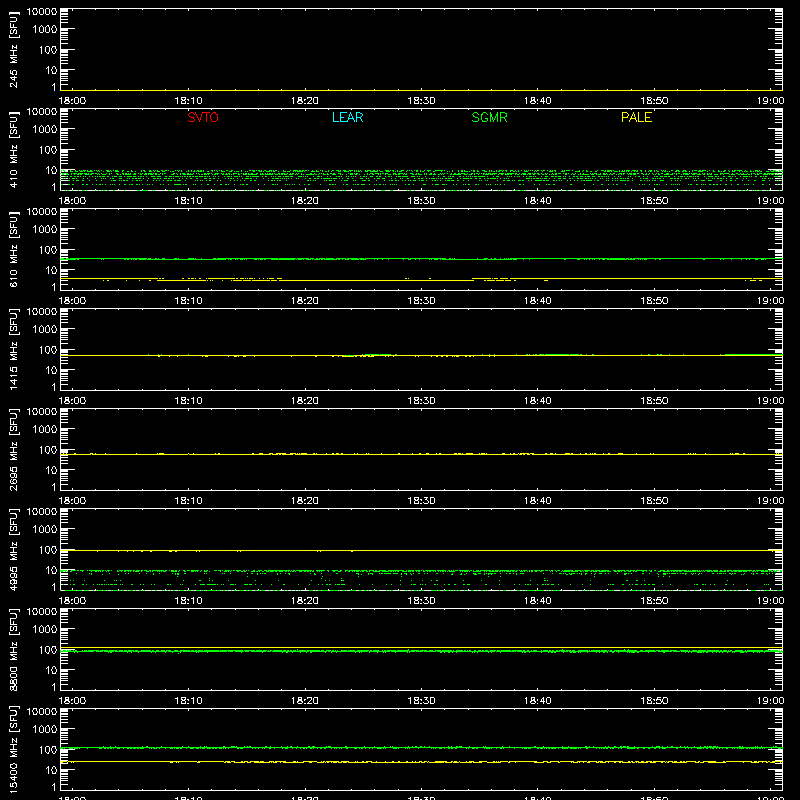The image size is (800, 800).
Task: Click 19:00 tick under the 245 MHz panel
Action: click(x=770, y=101)
